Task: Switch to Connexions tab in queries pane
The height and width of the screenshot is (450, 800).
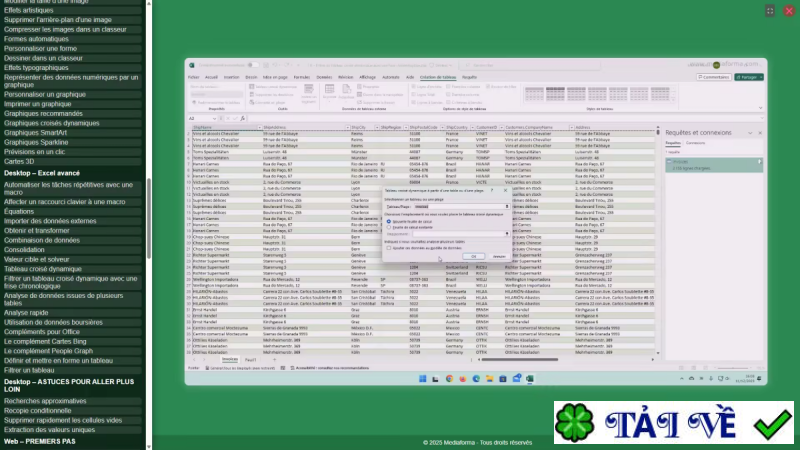Action: tap(695, 143)
